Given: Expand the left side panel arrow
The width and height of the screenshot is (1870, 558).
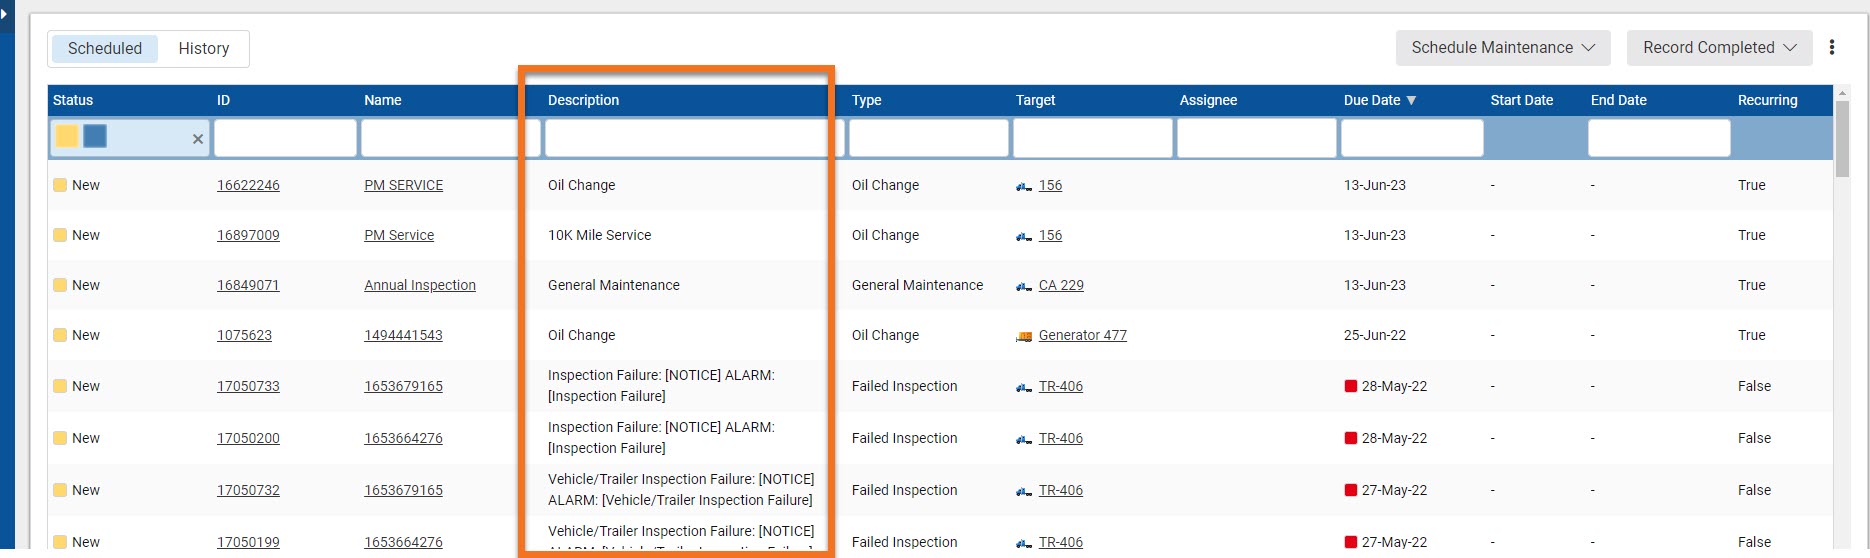Looking at the screenshot, I should tap(5, 14).
